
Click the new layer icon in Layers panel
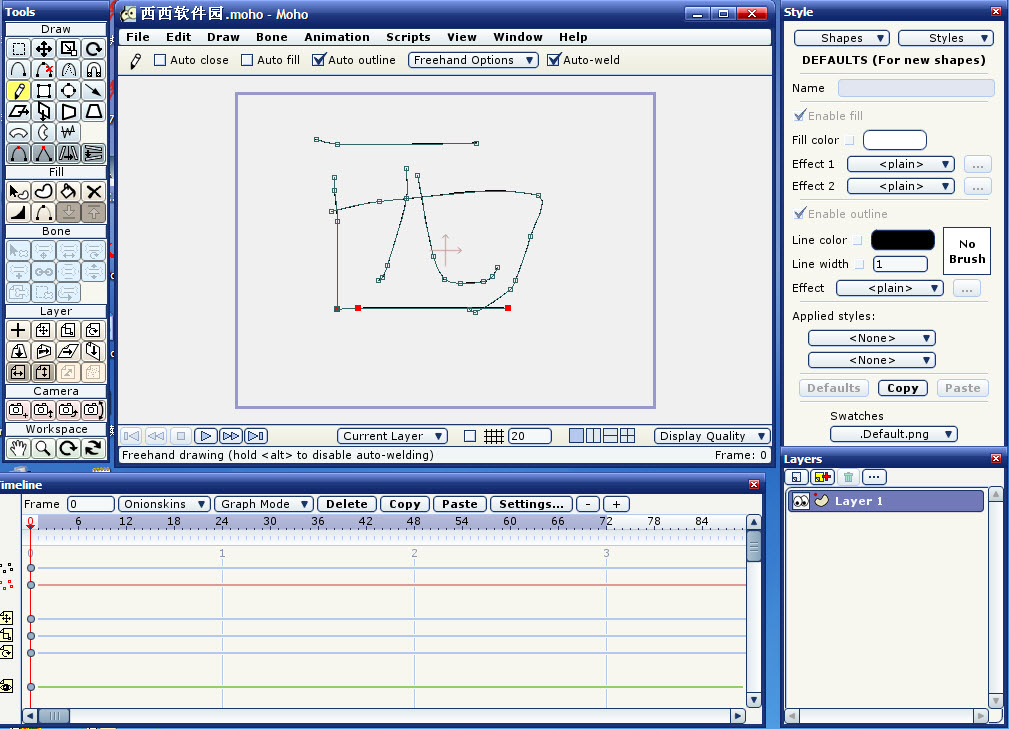pos(798,478)
